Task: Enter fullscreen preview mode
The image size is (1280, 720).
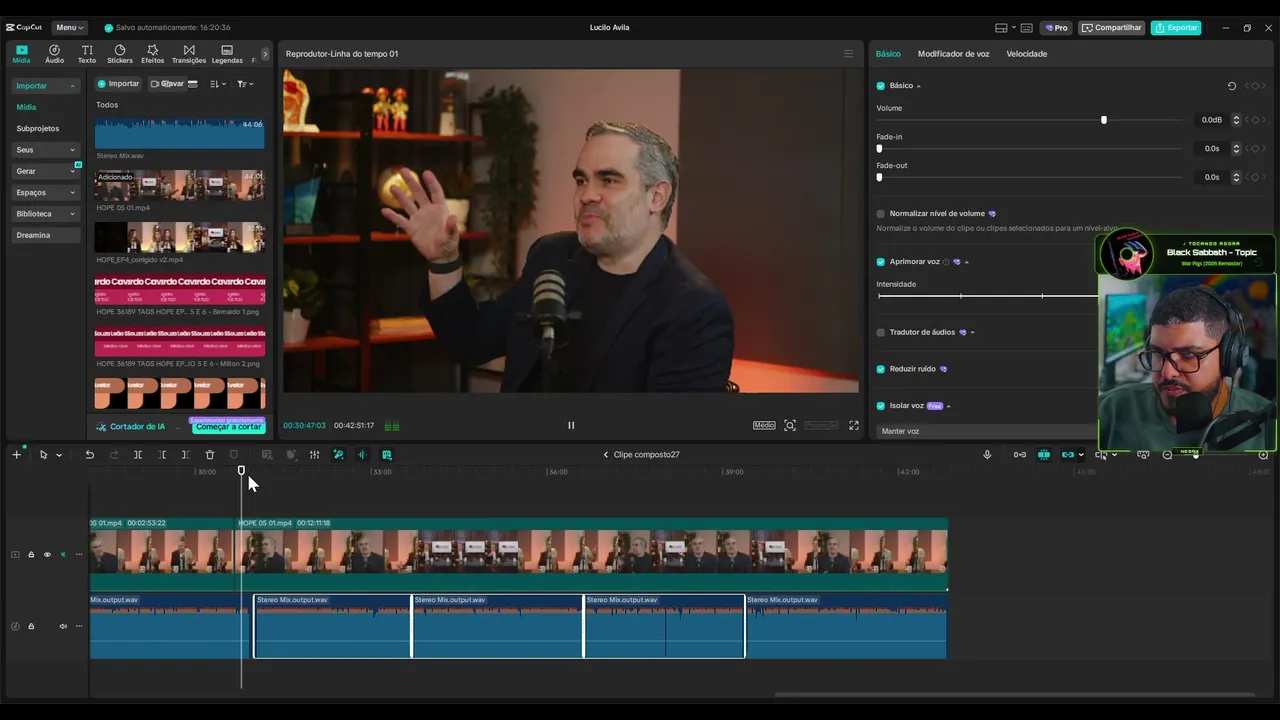Action: coord(854,425)
